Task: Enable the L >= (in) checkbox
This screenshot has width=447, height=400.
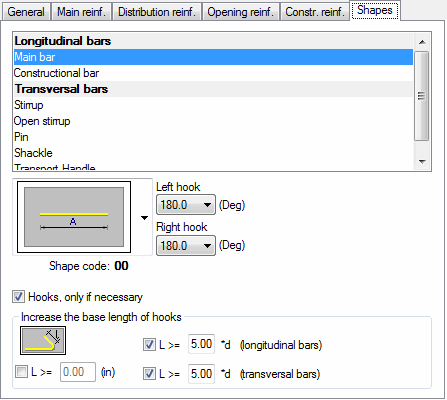Action: point(22,372)
